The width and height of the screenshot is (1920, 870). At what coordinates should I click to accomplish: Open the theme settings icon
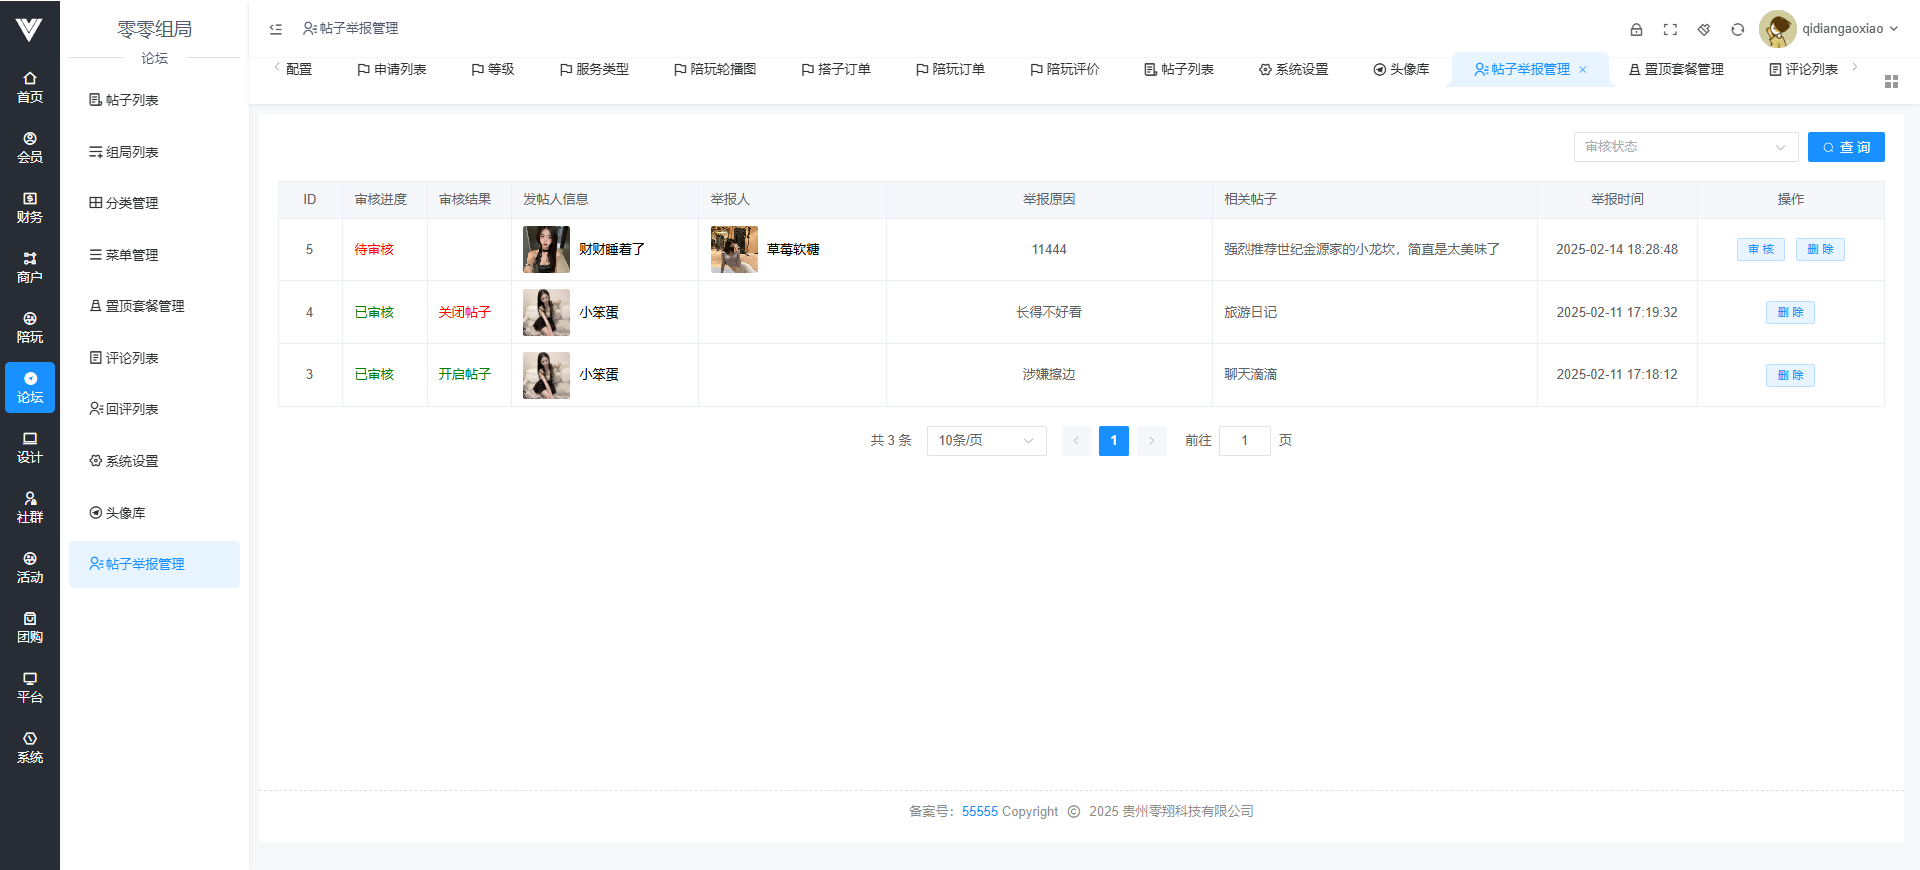[x=1704, y=29]
